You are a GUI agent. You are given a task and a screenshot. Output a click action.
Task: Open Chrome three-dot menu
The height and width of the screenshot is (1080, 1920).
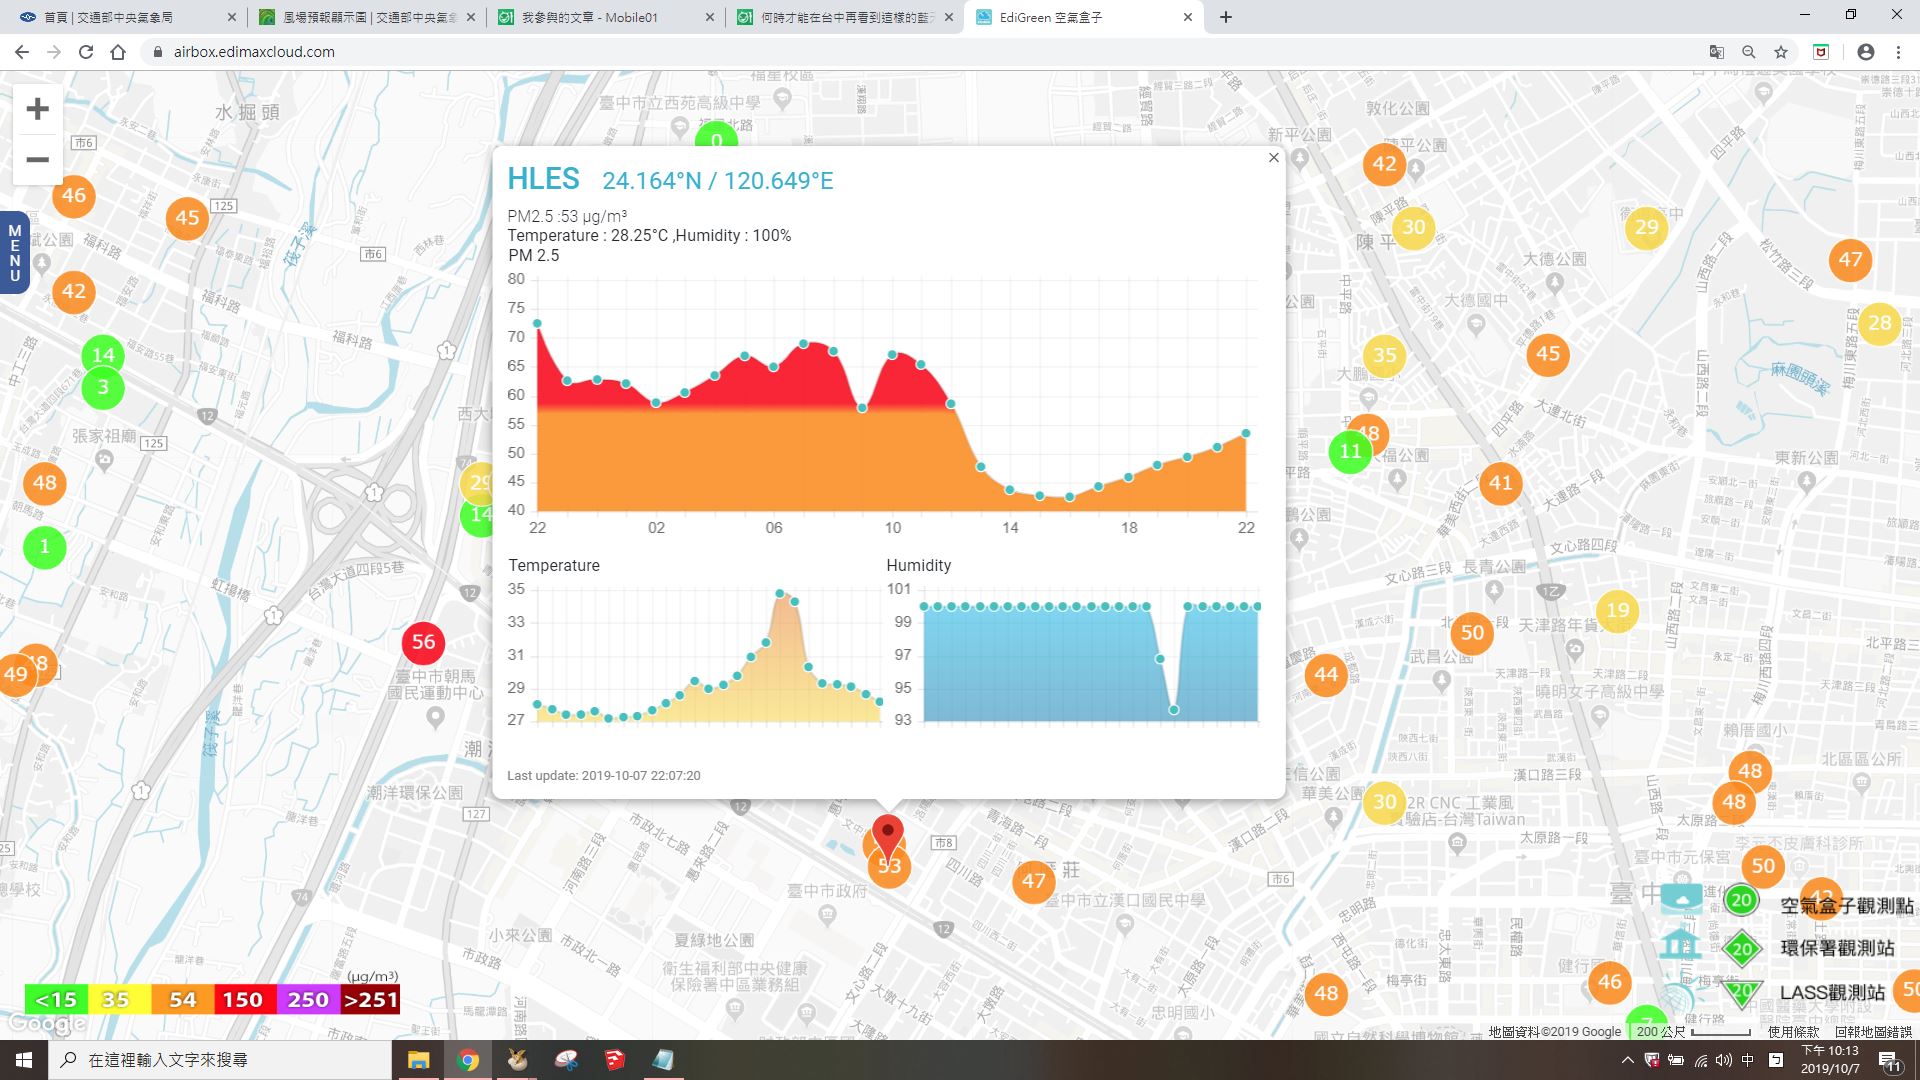[1897, 52]
